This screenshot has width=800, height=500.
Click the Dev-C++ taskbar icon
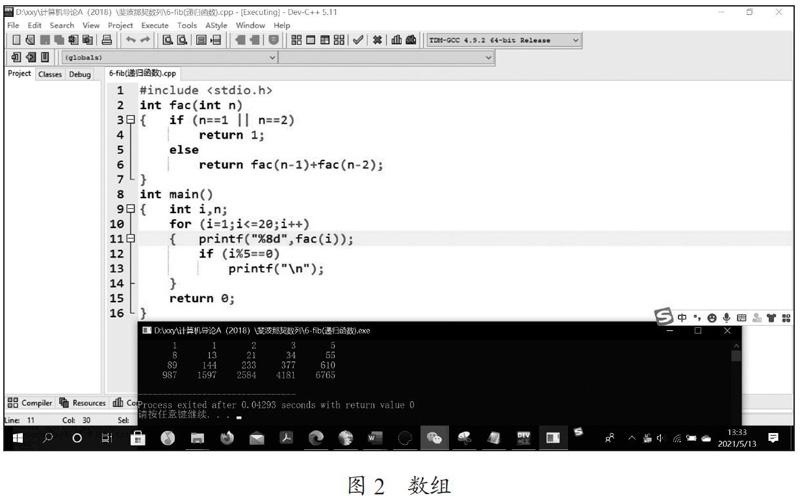click(523, 438)
